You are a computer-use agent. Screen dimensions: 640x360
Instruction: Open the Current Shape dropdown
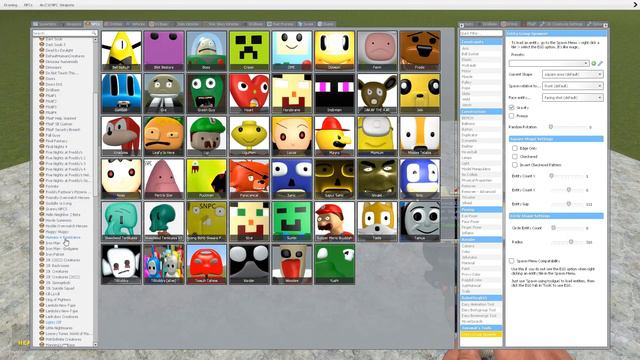click(572, 74)
